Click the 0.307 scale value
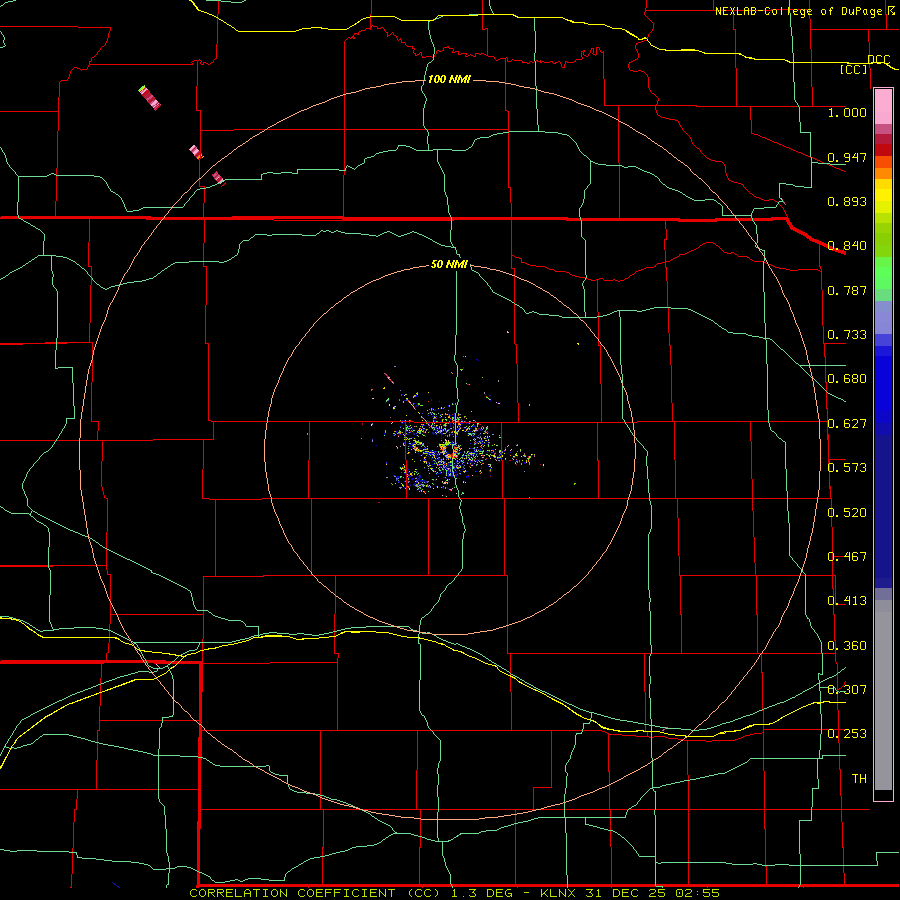Screen dimensions: 900x900 tap(847, 690)
